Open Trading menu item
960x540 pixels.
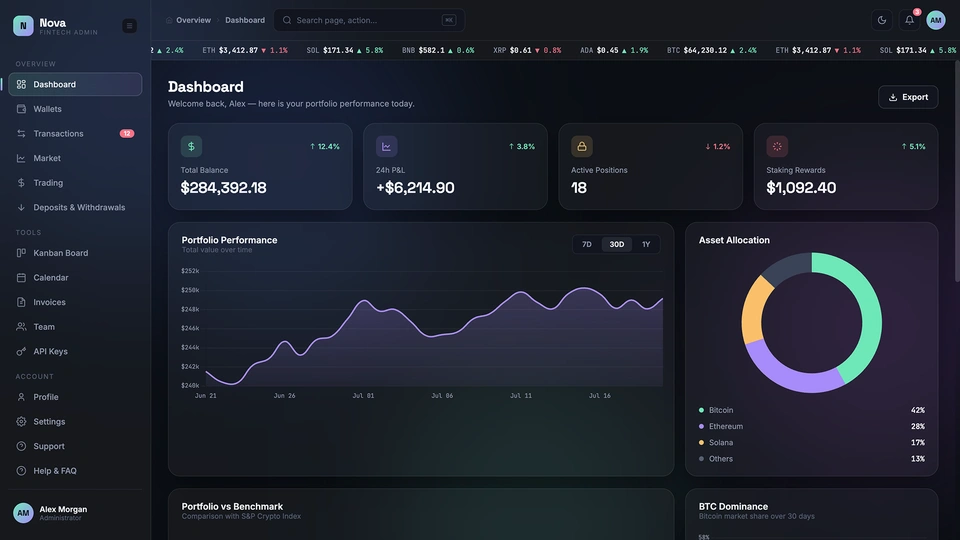point(75,182)
